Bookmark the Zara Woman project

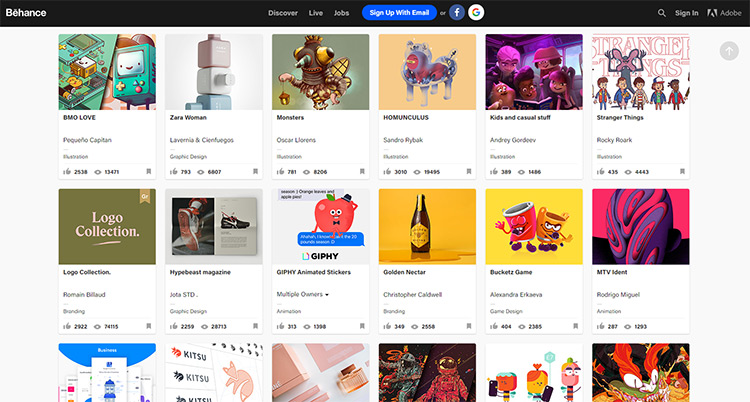coord(255,171)
